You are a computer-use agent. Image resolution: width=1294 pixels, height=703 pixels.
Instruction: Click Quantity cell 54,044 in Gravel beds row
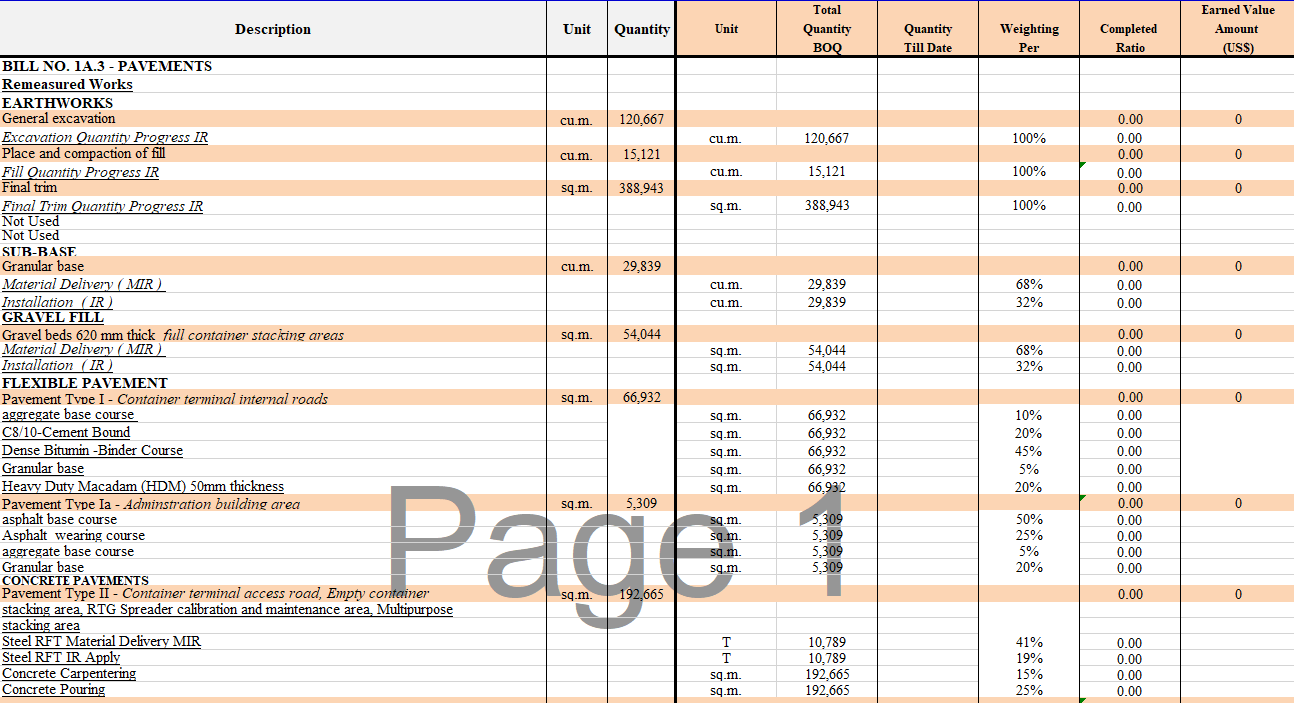point(643,334)
